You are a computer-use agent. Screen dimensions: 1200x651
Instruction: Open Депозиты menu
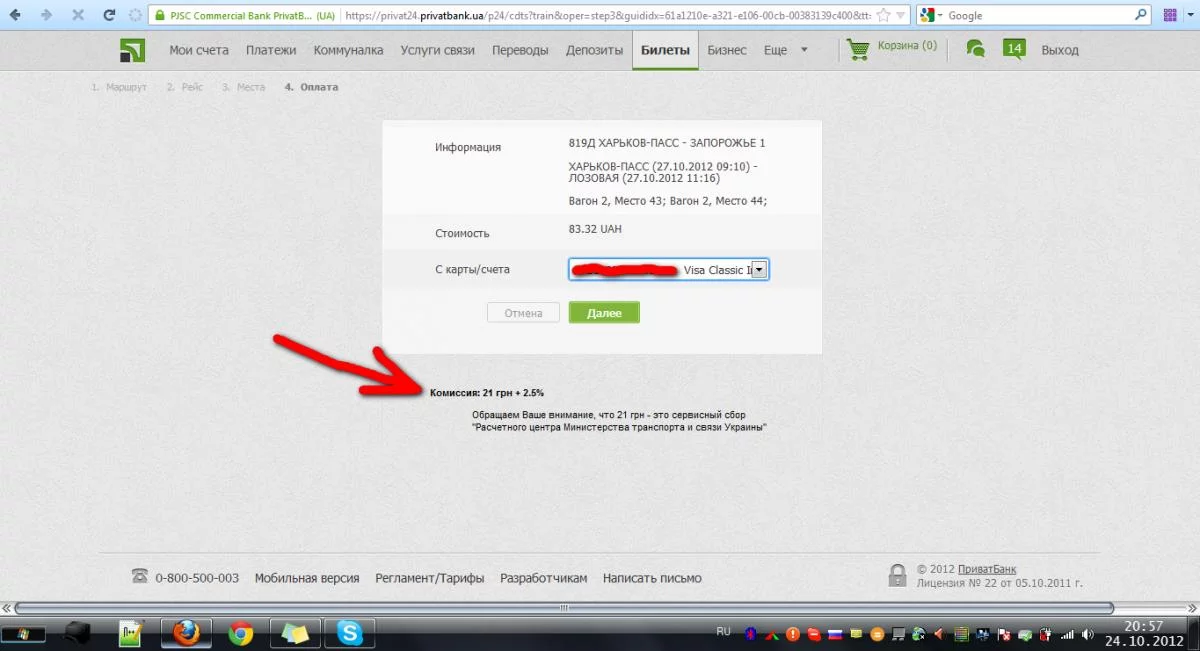tap(594, 50)
